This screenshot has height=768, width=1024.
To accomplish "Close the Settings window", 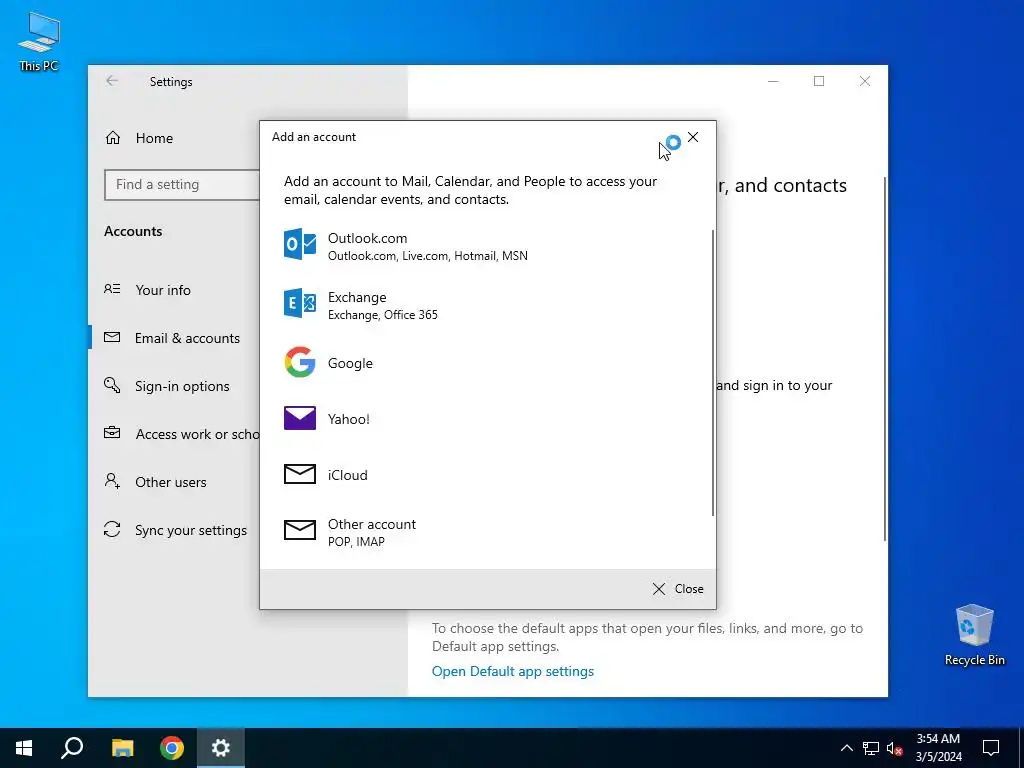I will click(x=865, y=81).
